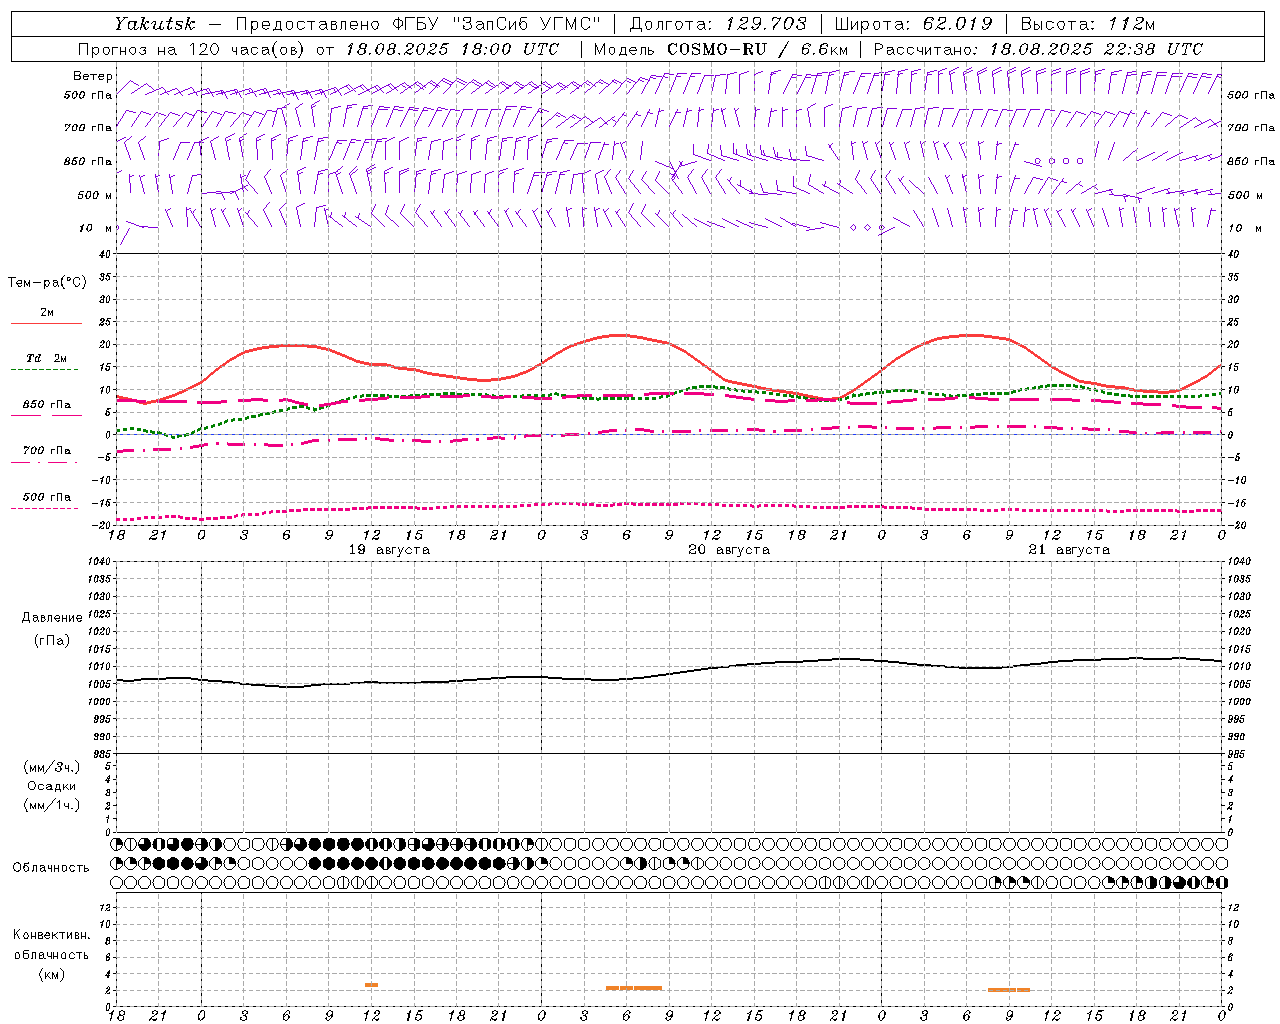
Task: Click the red line sample under '2м'
Action: (46, 324)
